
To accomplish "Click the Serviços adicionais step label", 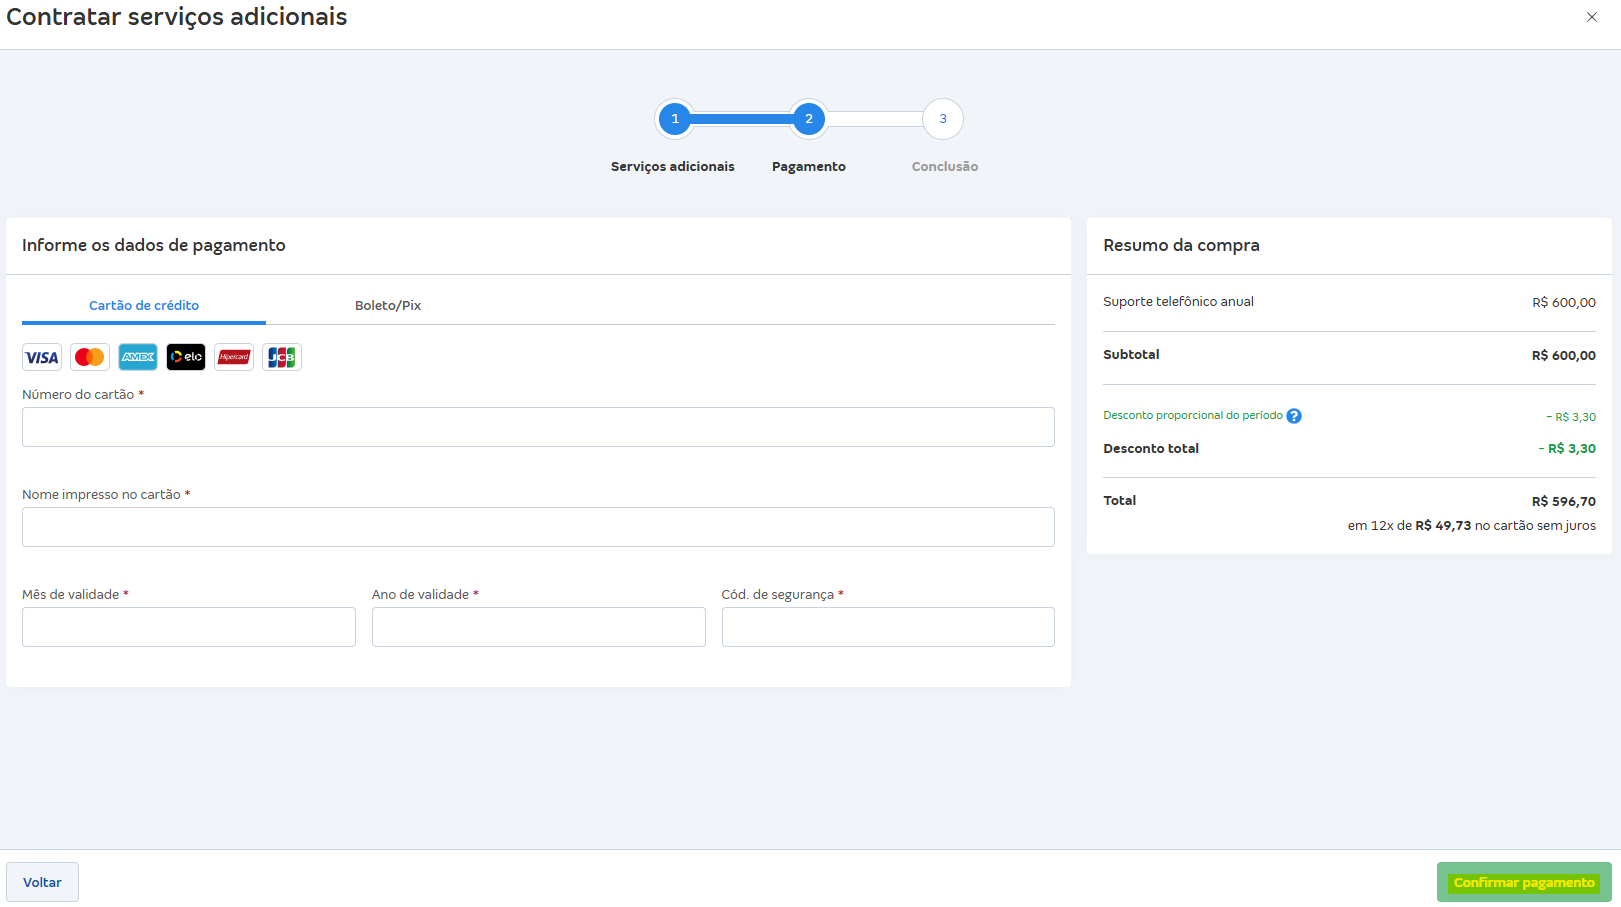I will 673,166.
